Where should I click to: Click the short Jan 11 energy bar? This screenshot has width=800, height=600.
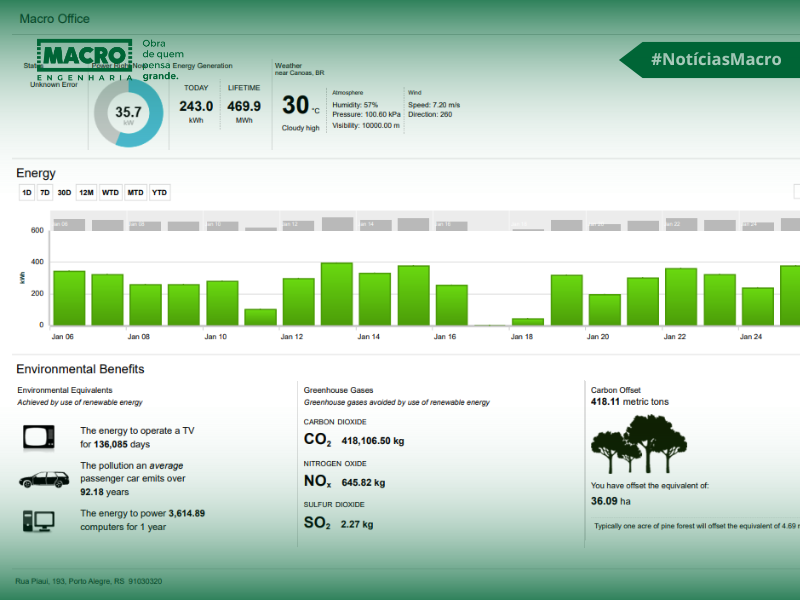pos(260,317)
